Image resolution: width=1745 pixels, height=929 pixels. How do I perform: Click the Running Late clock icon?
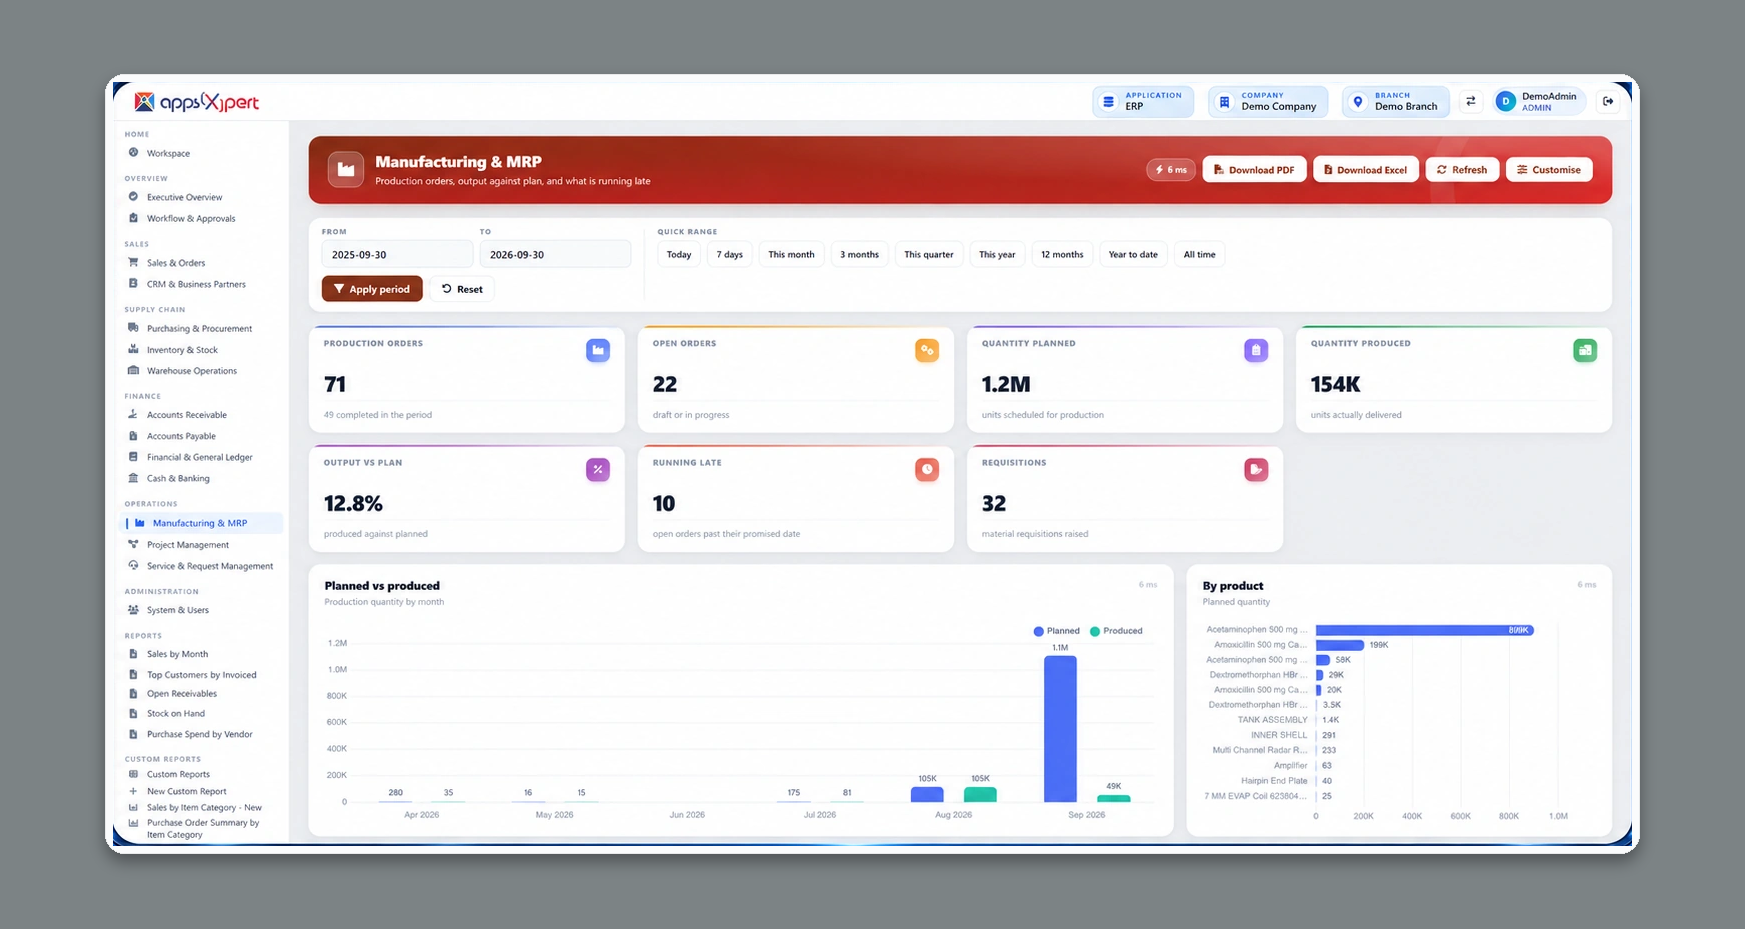[927, 469]
